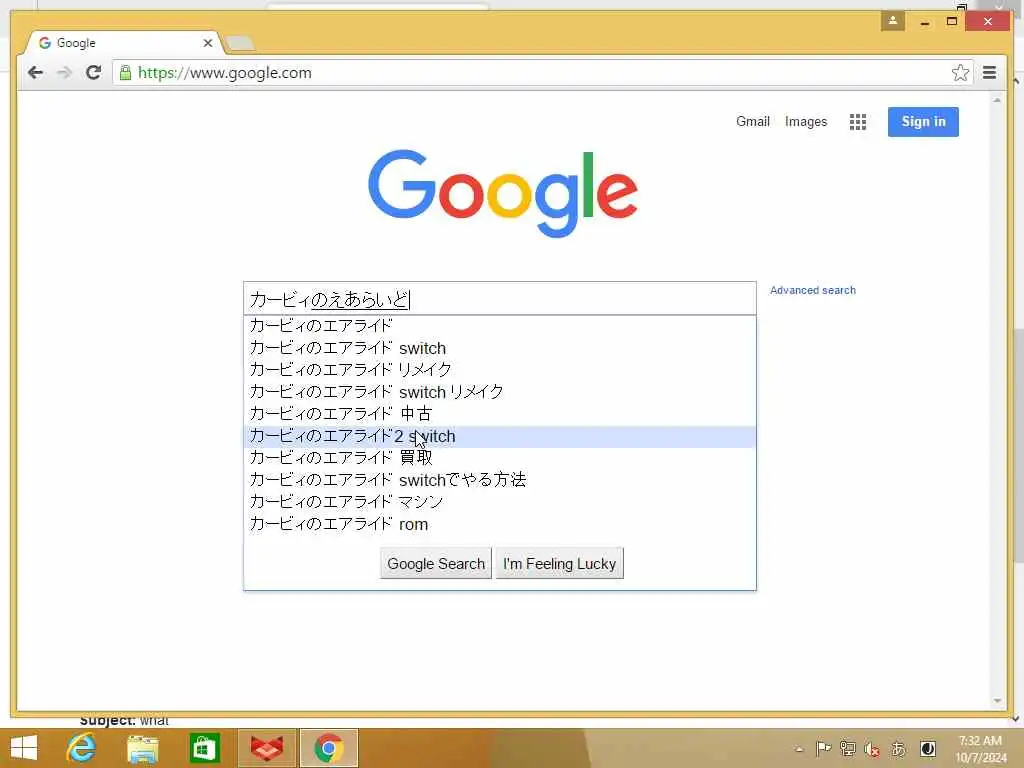Viewport: 1024px width, 768px height.
Task: Click the network tray icon
Action: pos(848,748)
